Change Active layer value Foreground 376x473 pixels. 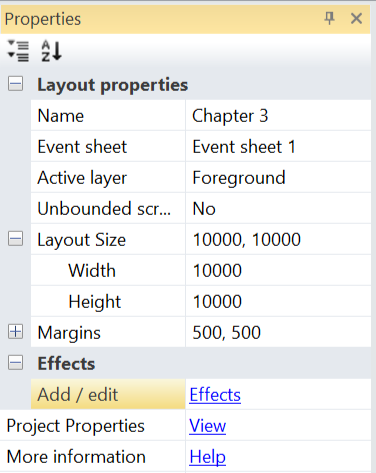click(278, 177)
